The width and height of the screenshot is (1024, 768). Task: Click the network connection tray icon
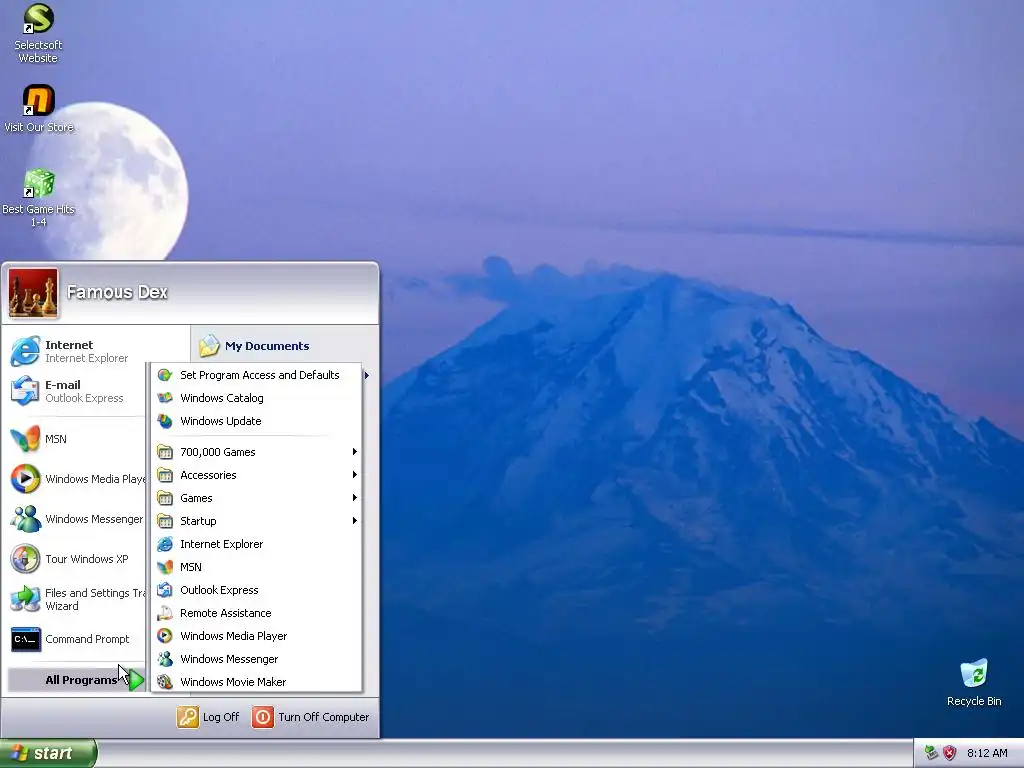click(x=932, y=753)
